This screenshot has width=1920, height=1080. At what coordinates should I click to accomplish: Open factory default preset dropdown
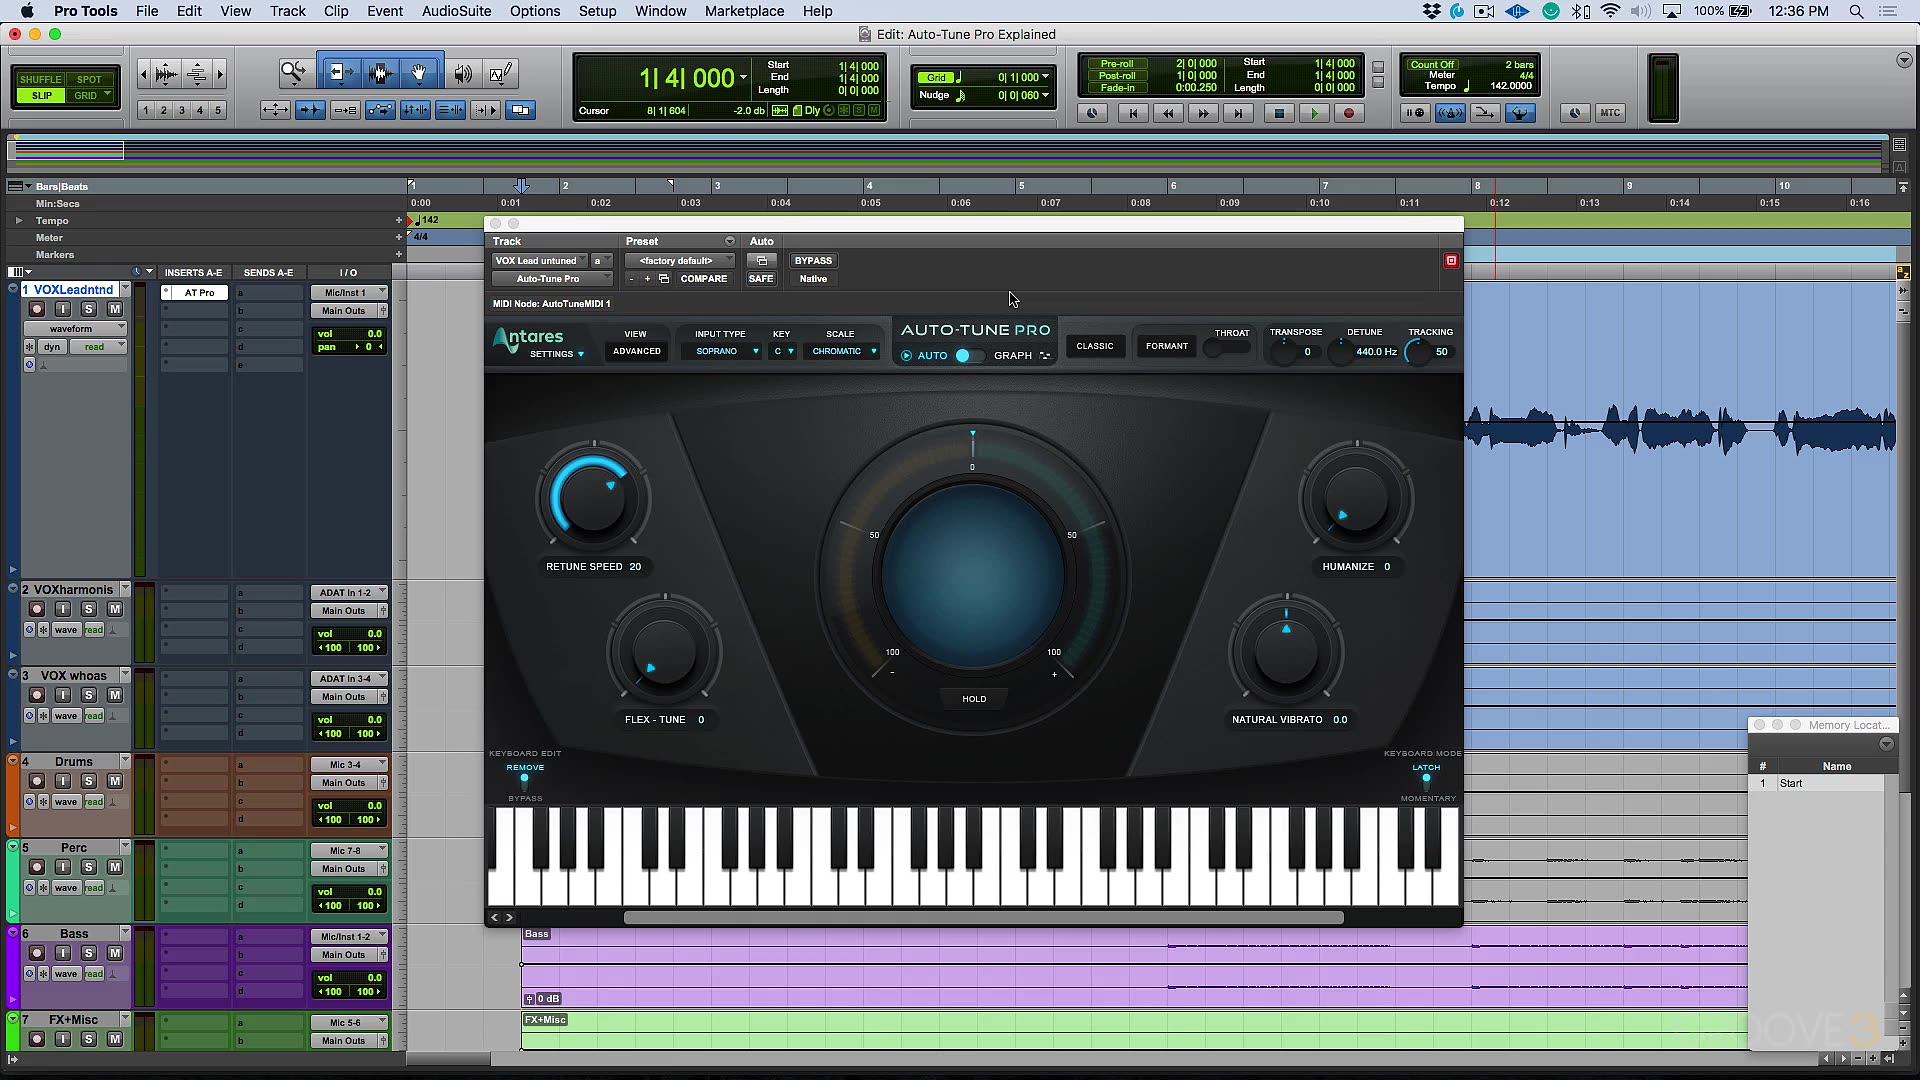tap(680, 261)
